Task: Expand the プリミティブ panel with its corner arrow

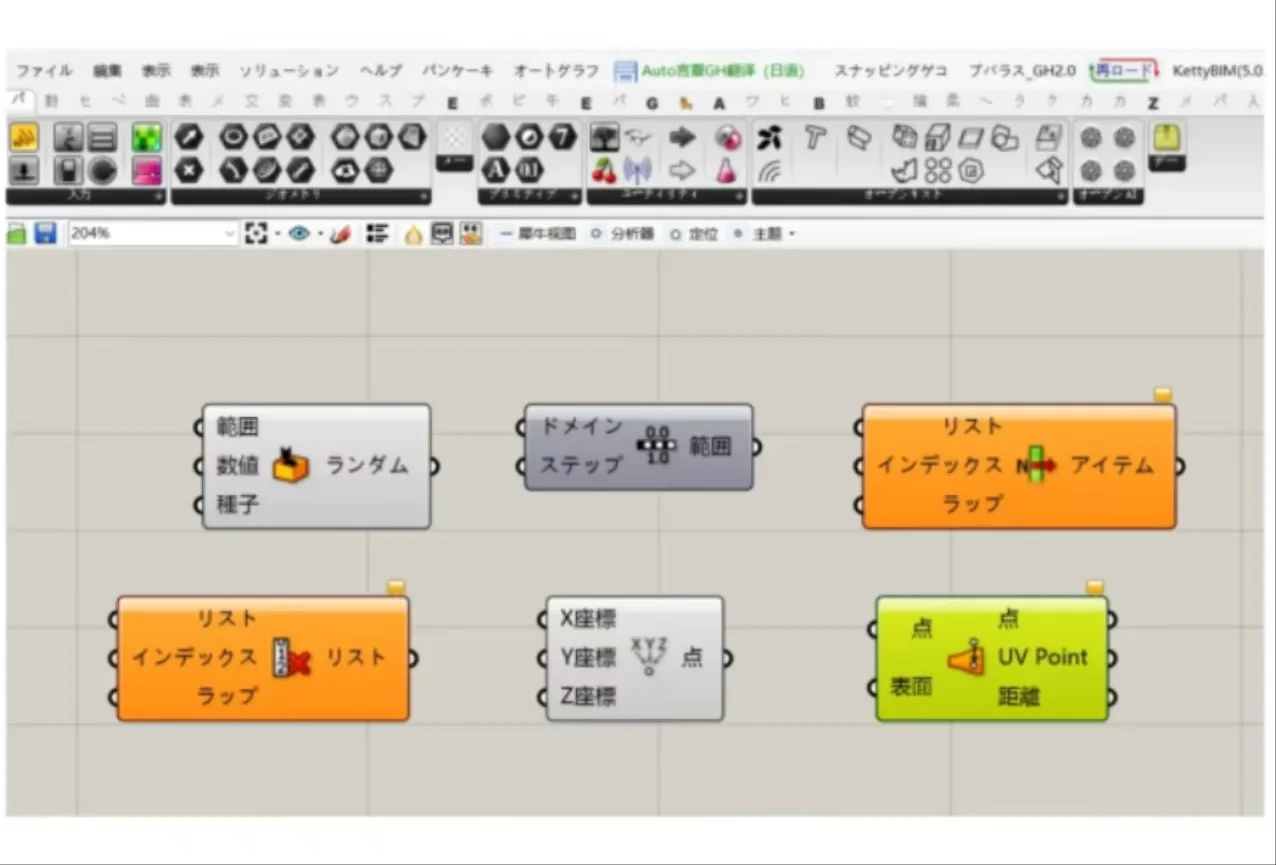Action: coord(574,197)
